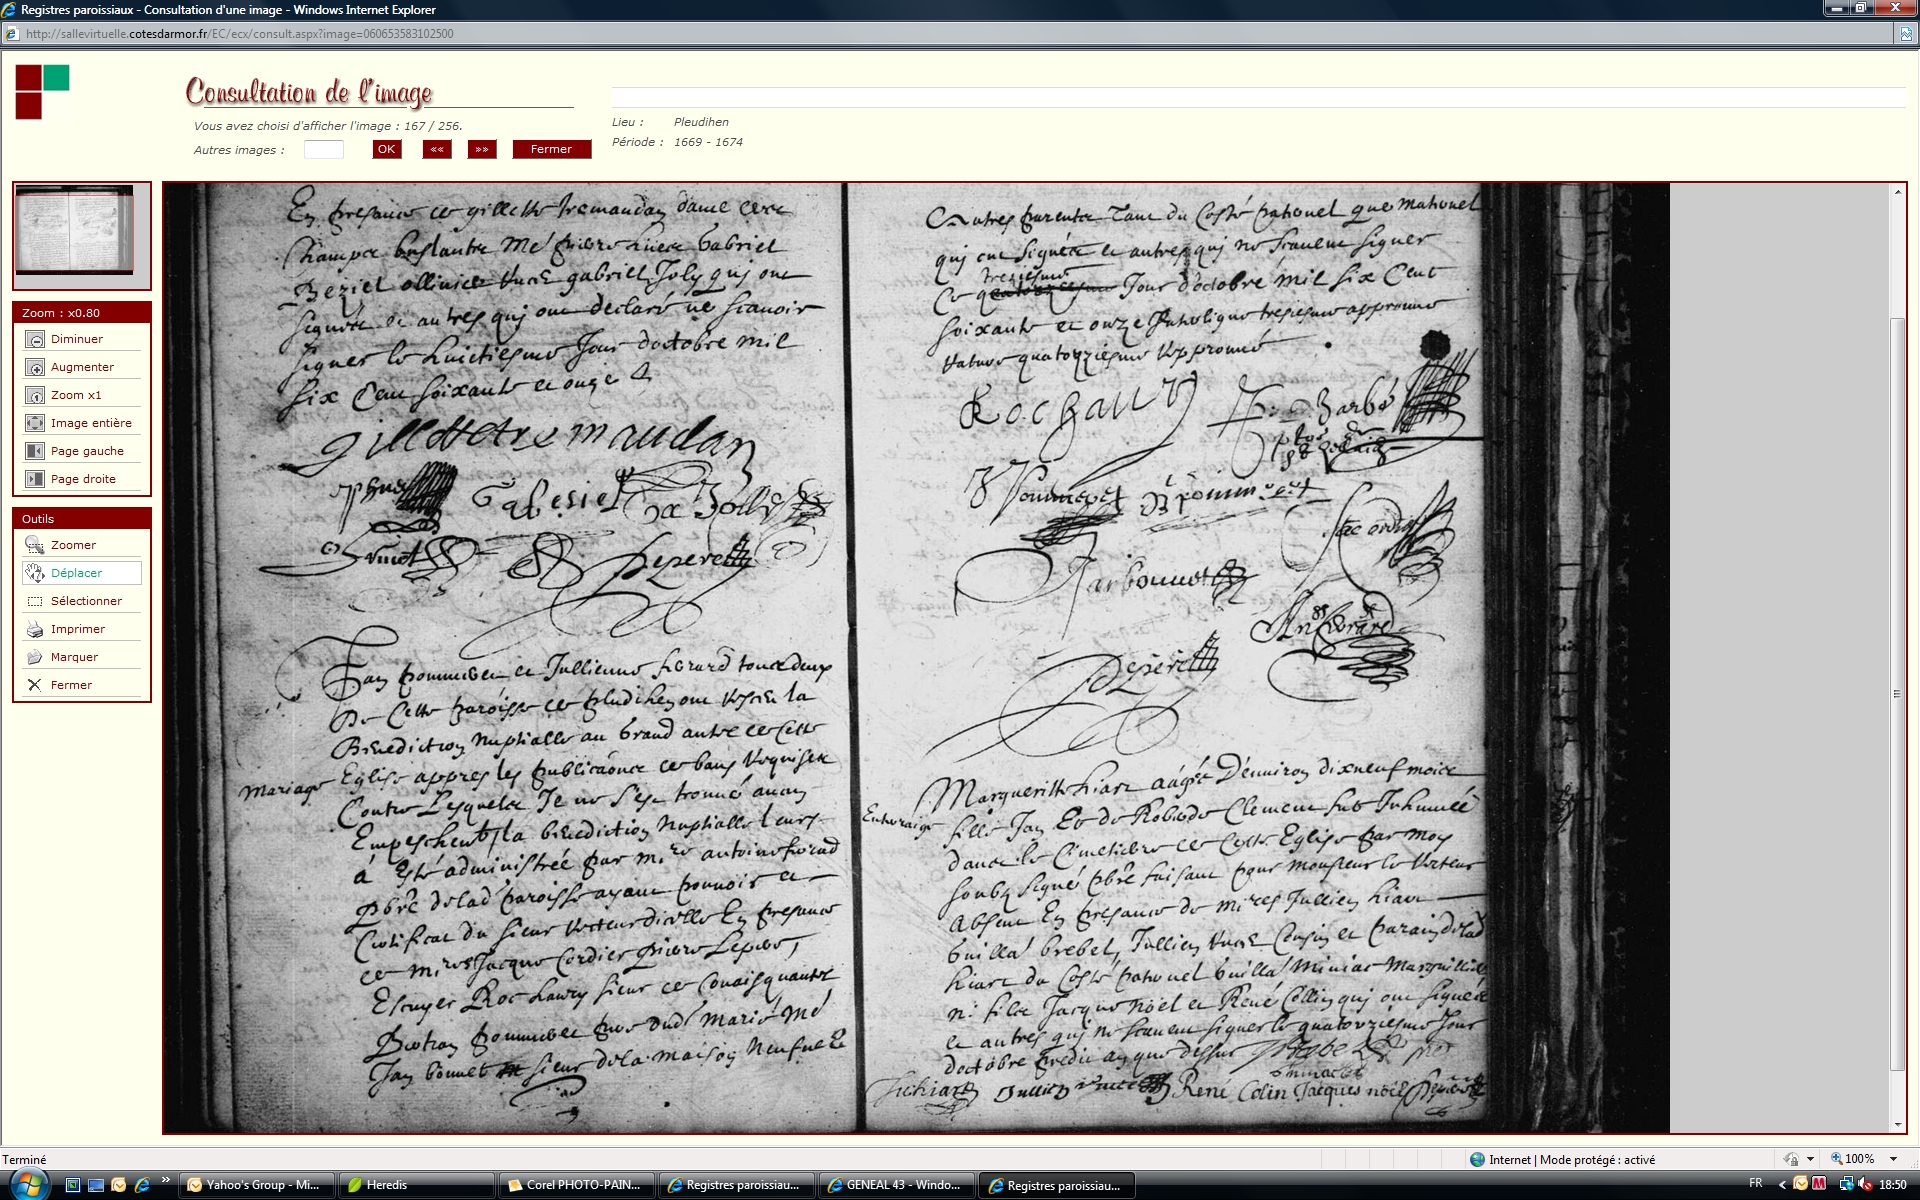The image size is (1920, 1200).
Task: Select the Zoom x1 icon
Action: coord(35,396)
